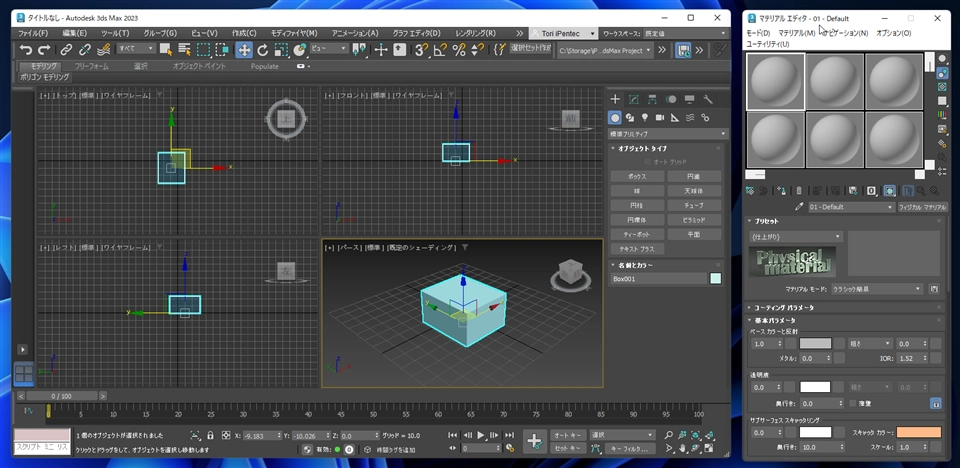960x468 pixels.
Task: Click the ボックス (Box) primitive button
Action: pos(637,176)
